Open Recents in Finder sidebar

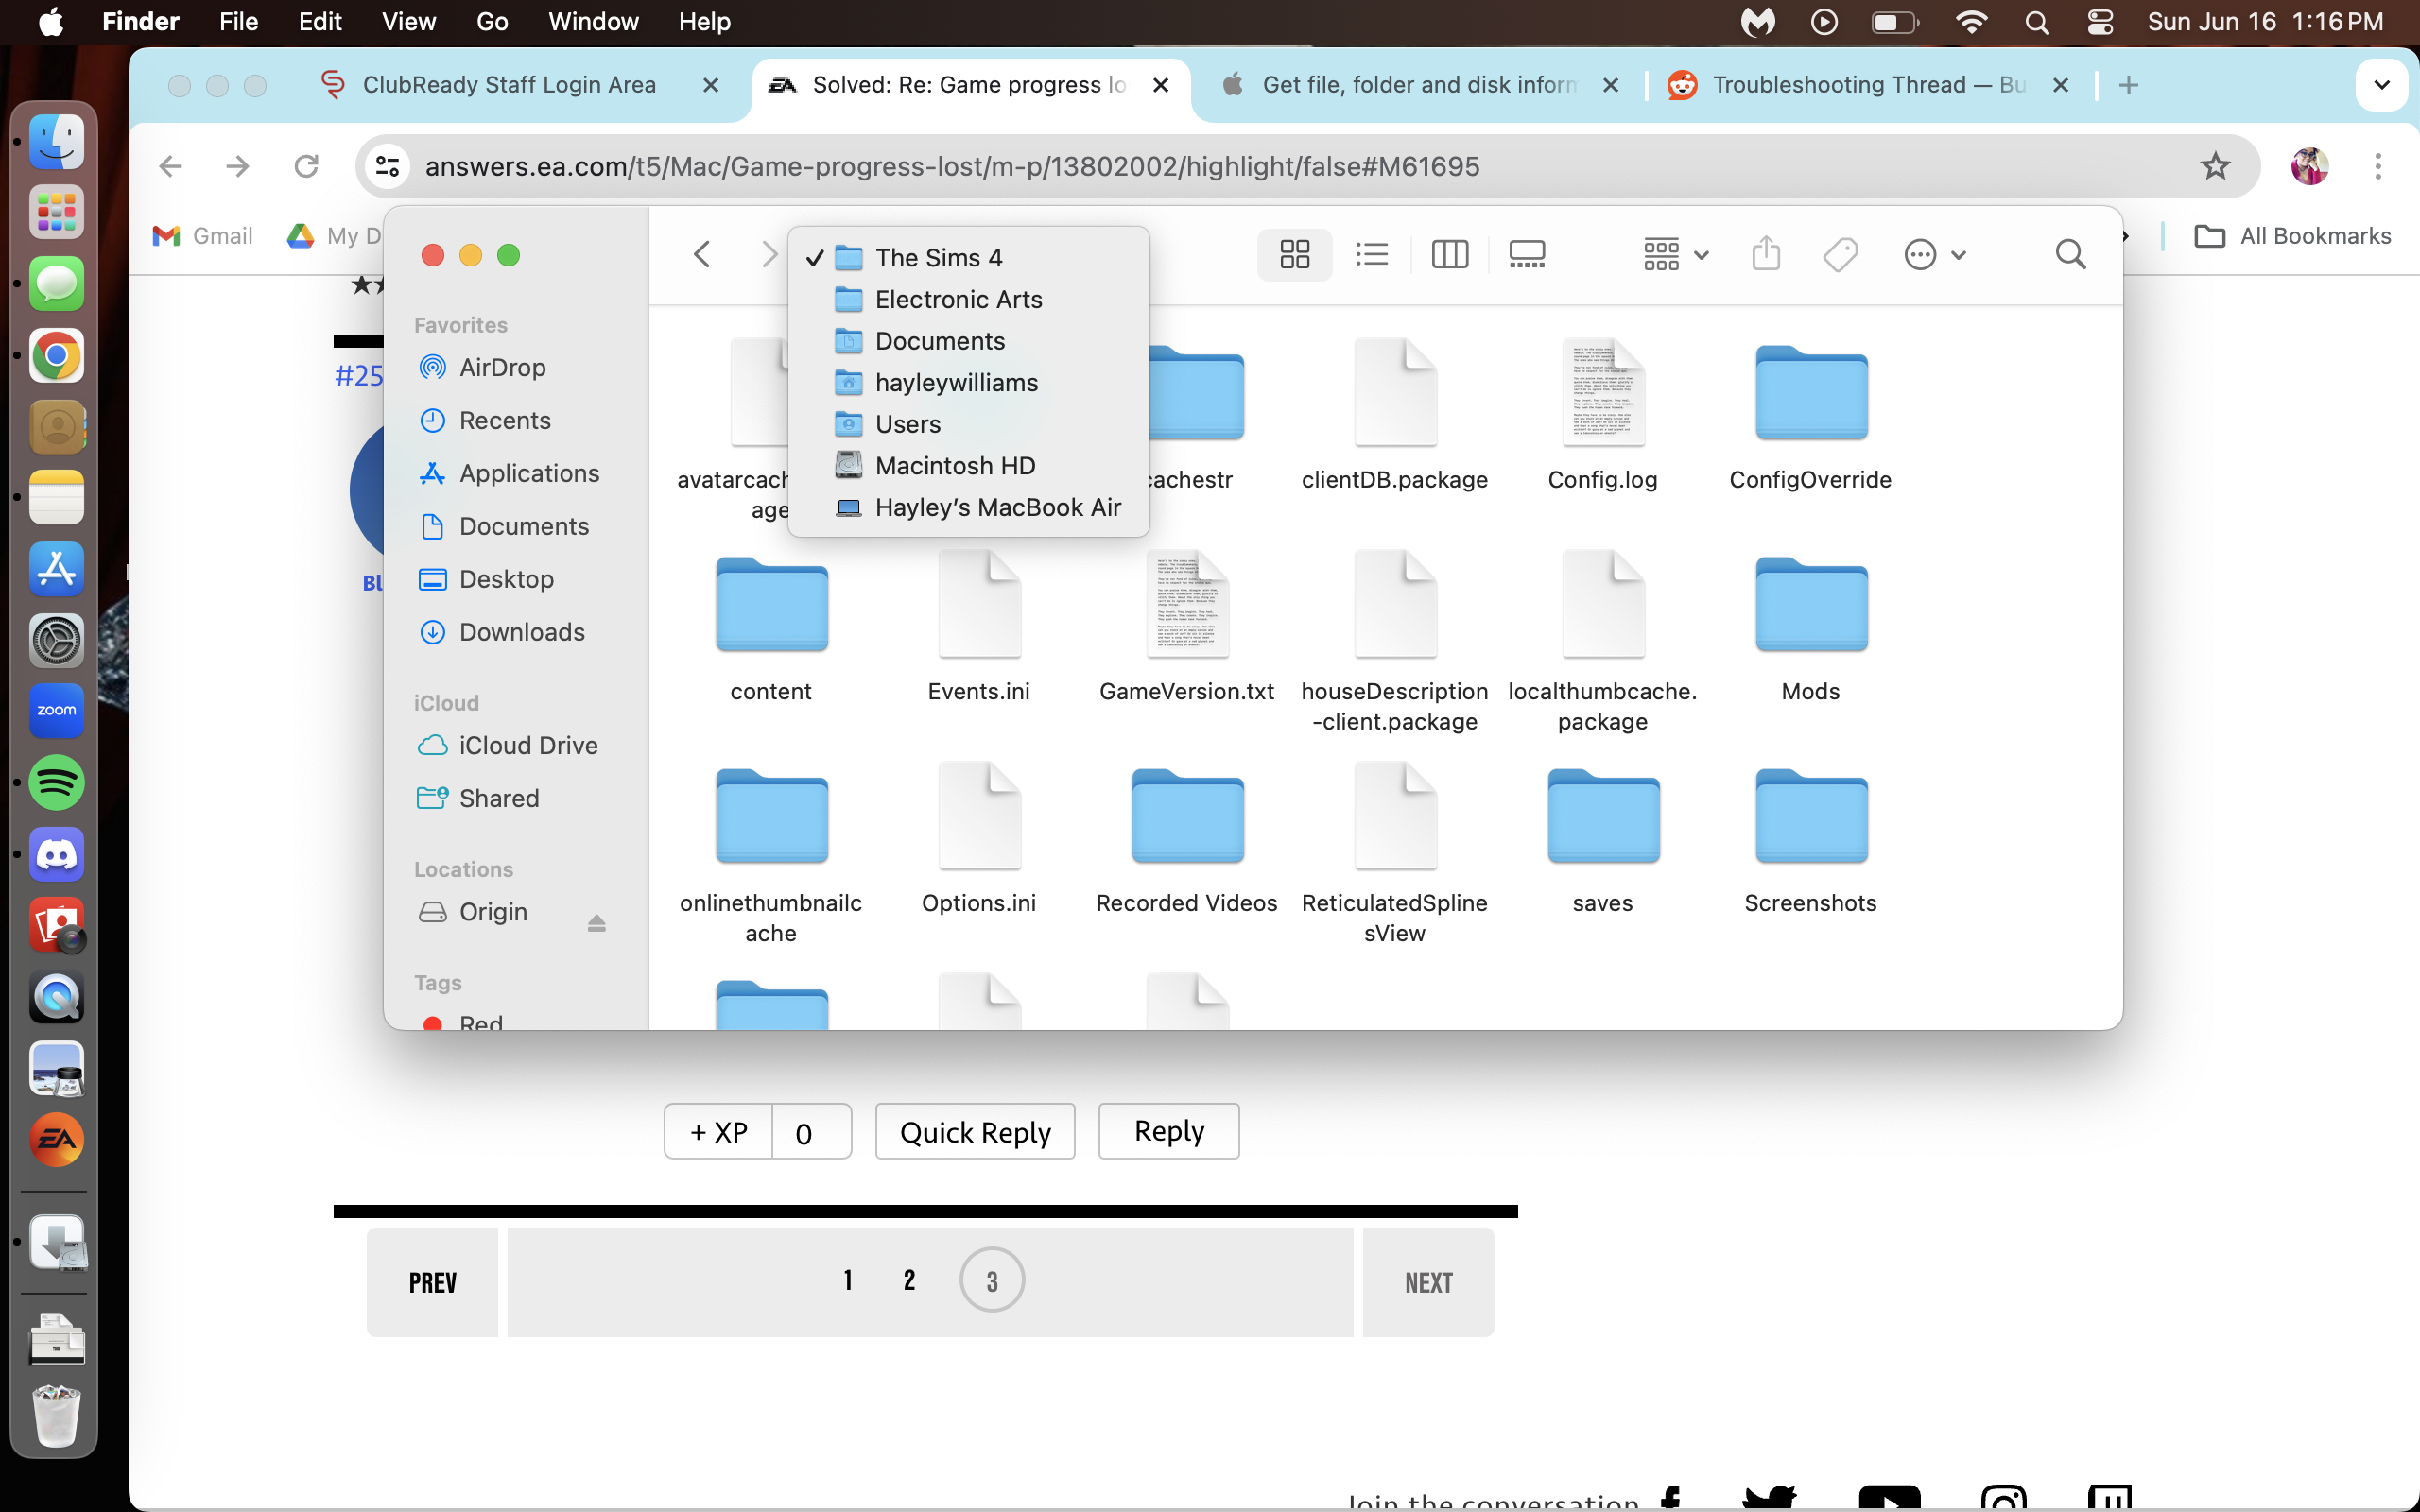505,420
